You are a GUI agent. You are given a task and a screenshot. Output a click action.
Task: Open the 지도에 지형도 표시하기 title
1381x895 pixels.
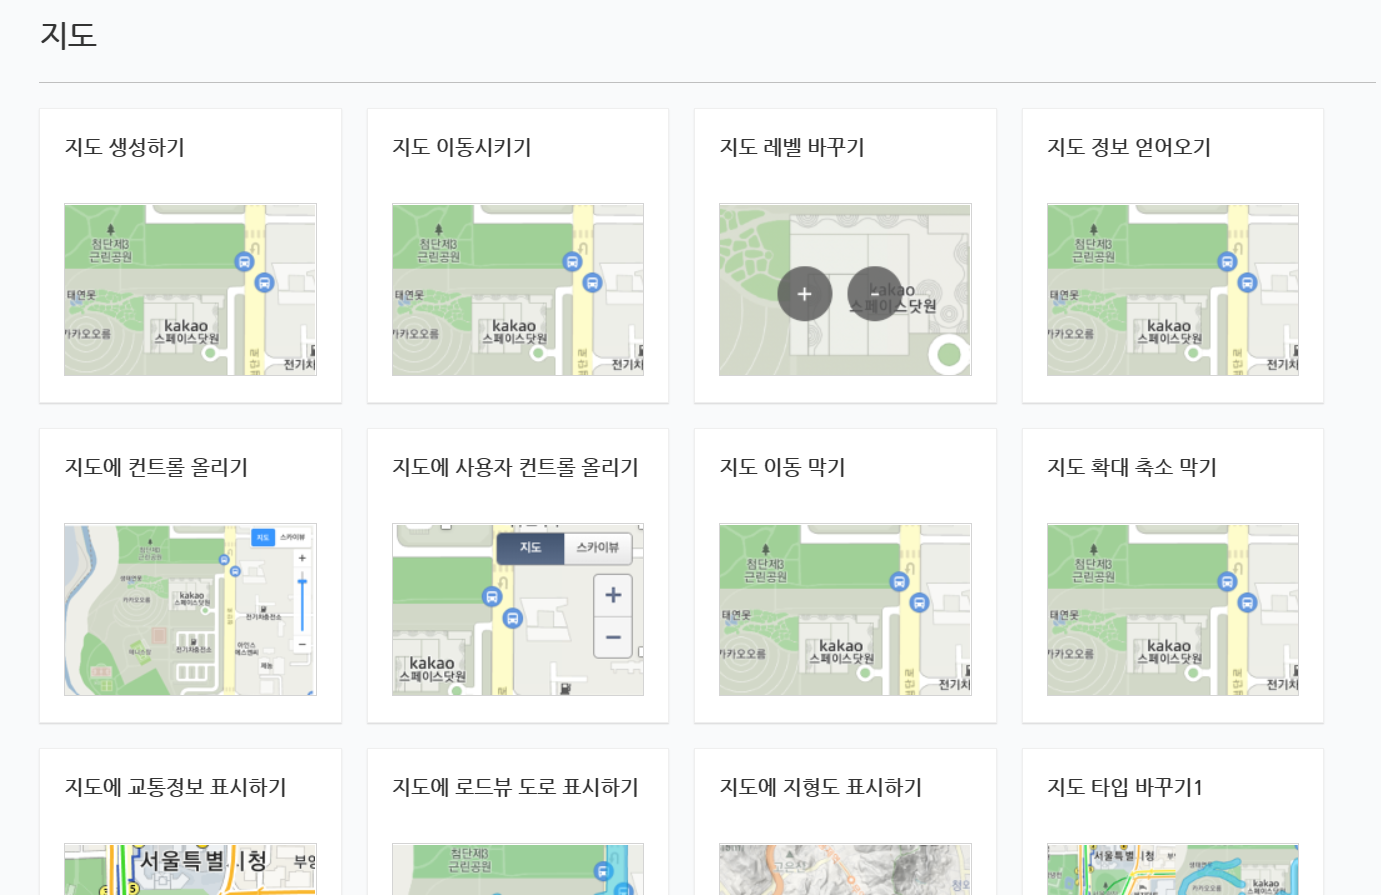(820, 788)
